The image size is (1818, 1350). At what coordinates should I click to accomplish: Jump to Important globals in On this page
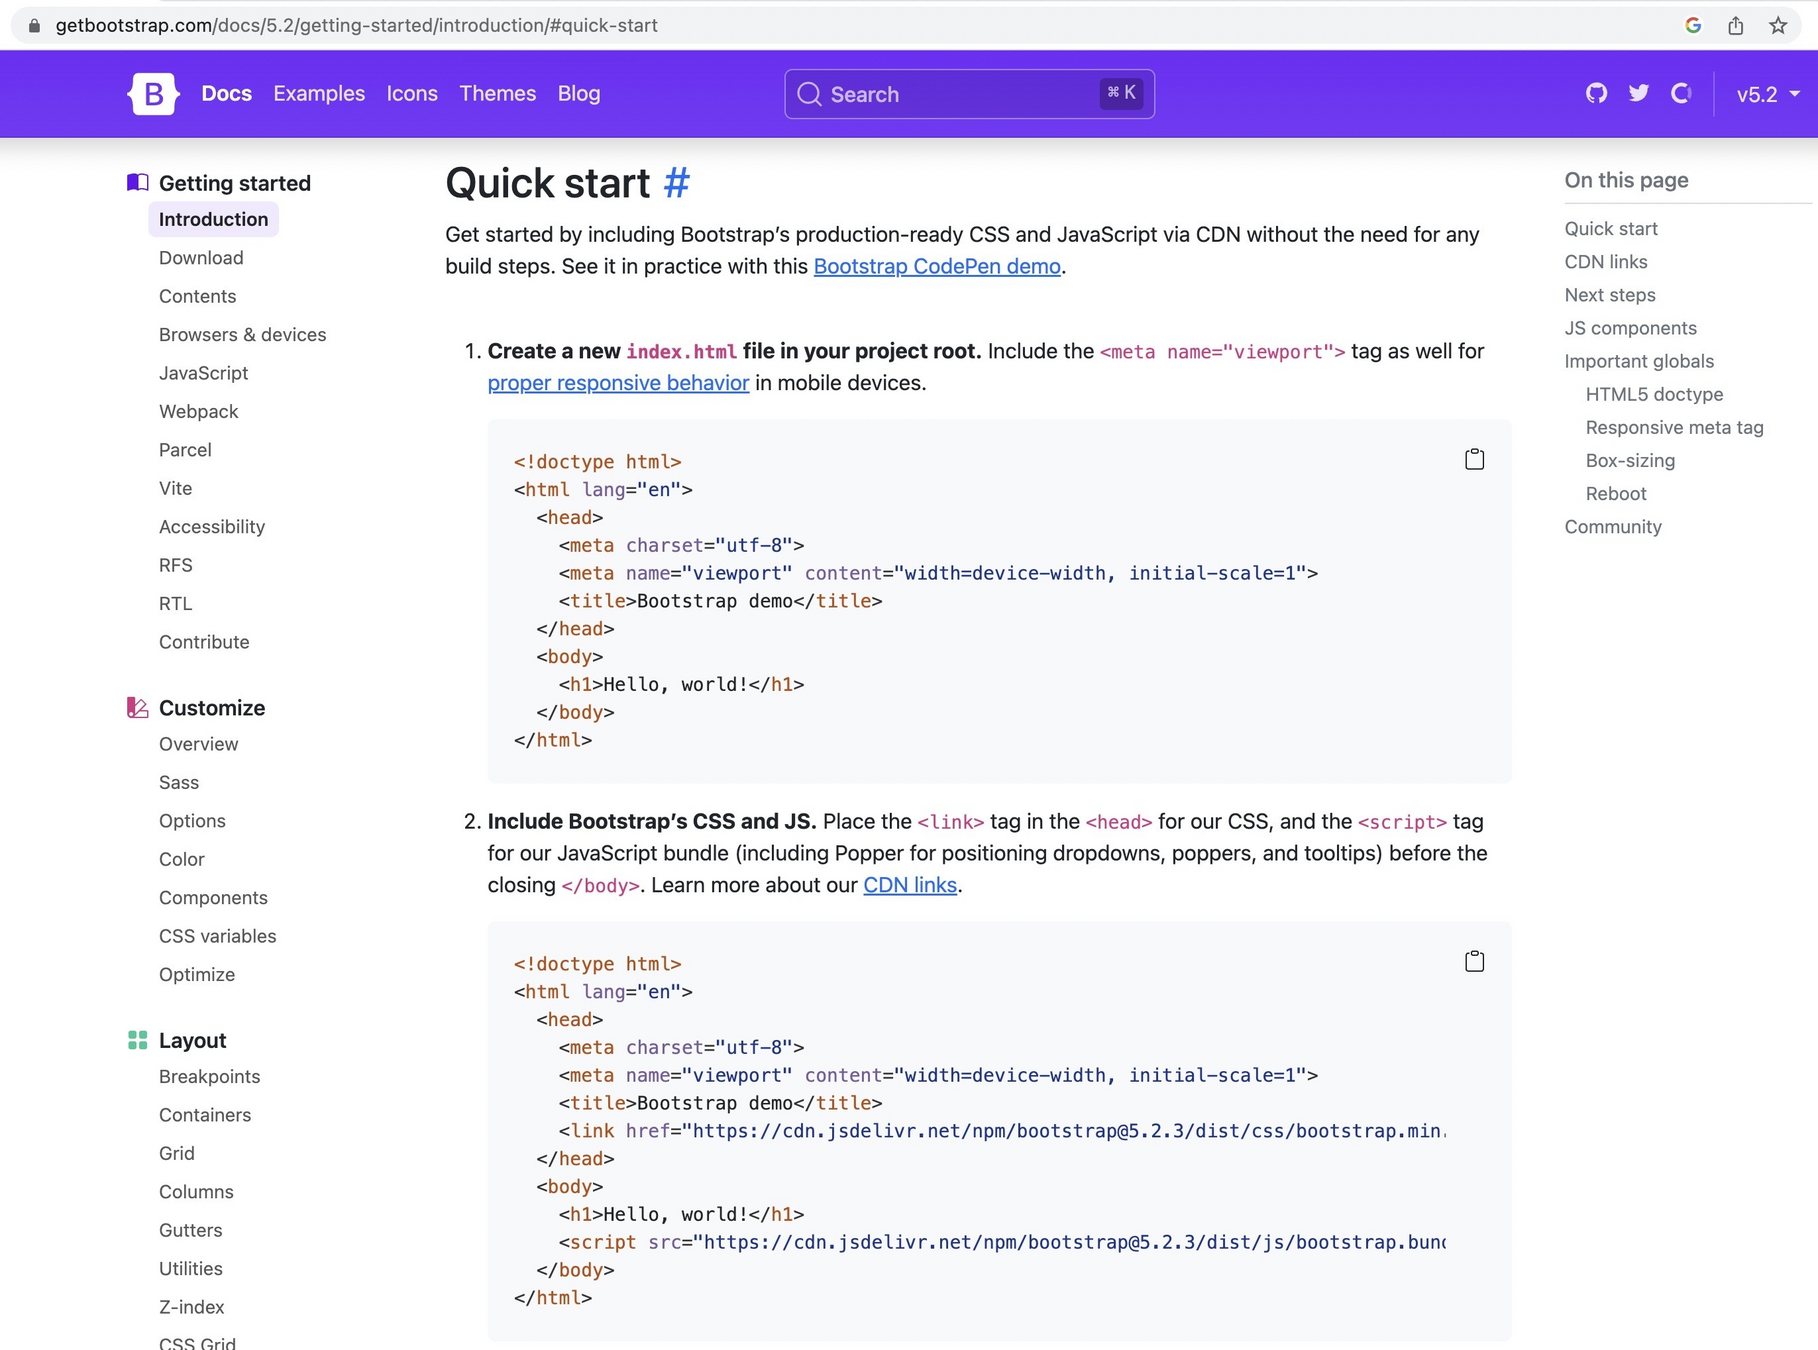[x=1639, y=361]
